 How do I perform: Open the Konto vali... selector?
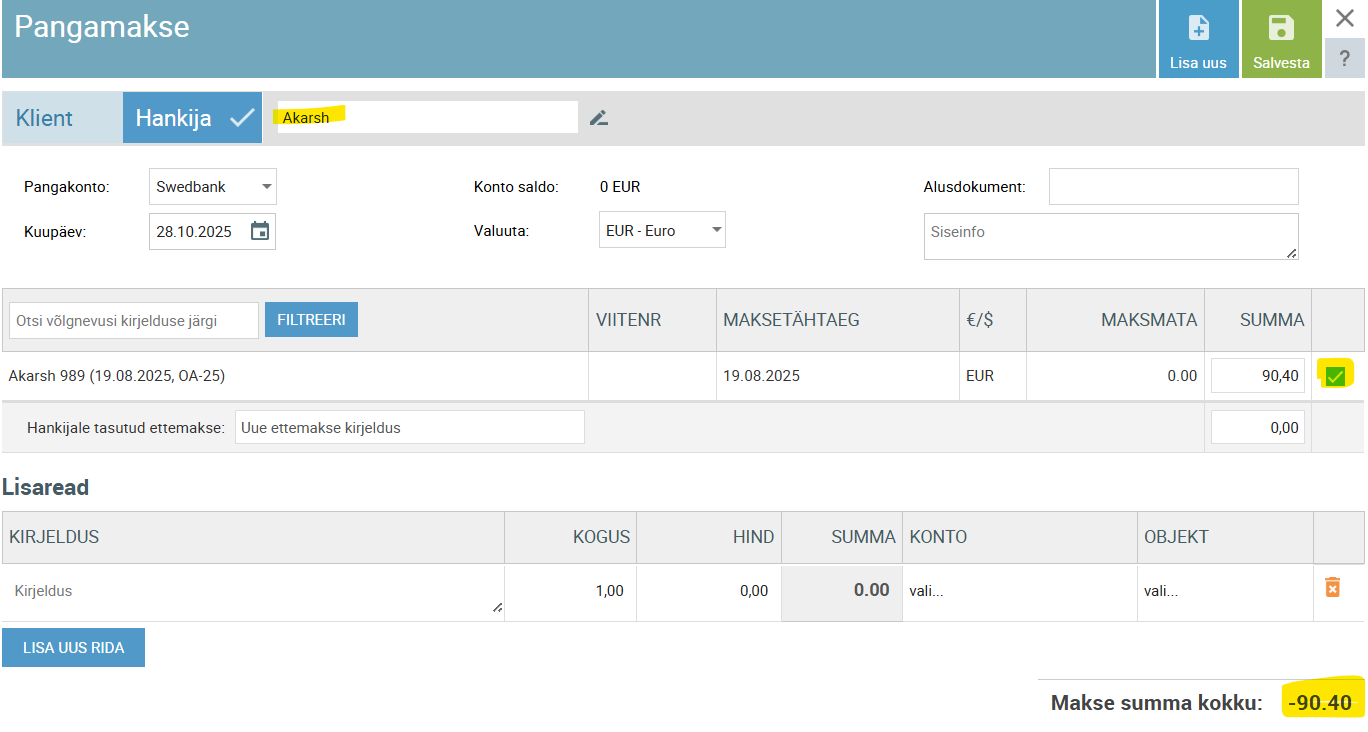click(x=1018, y=591)
